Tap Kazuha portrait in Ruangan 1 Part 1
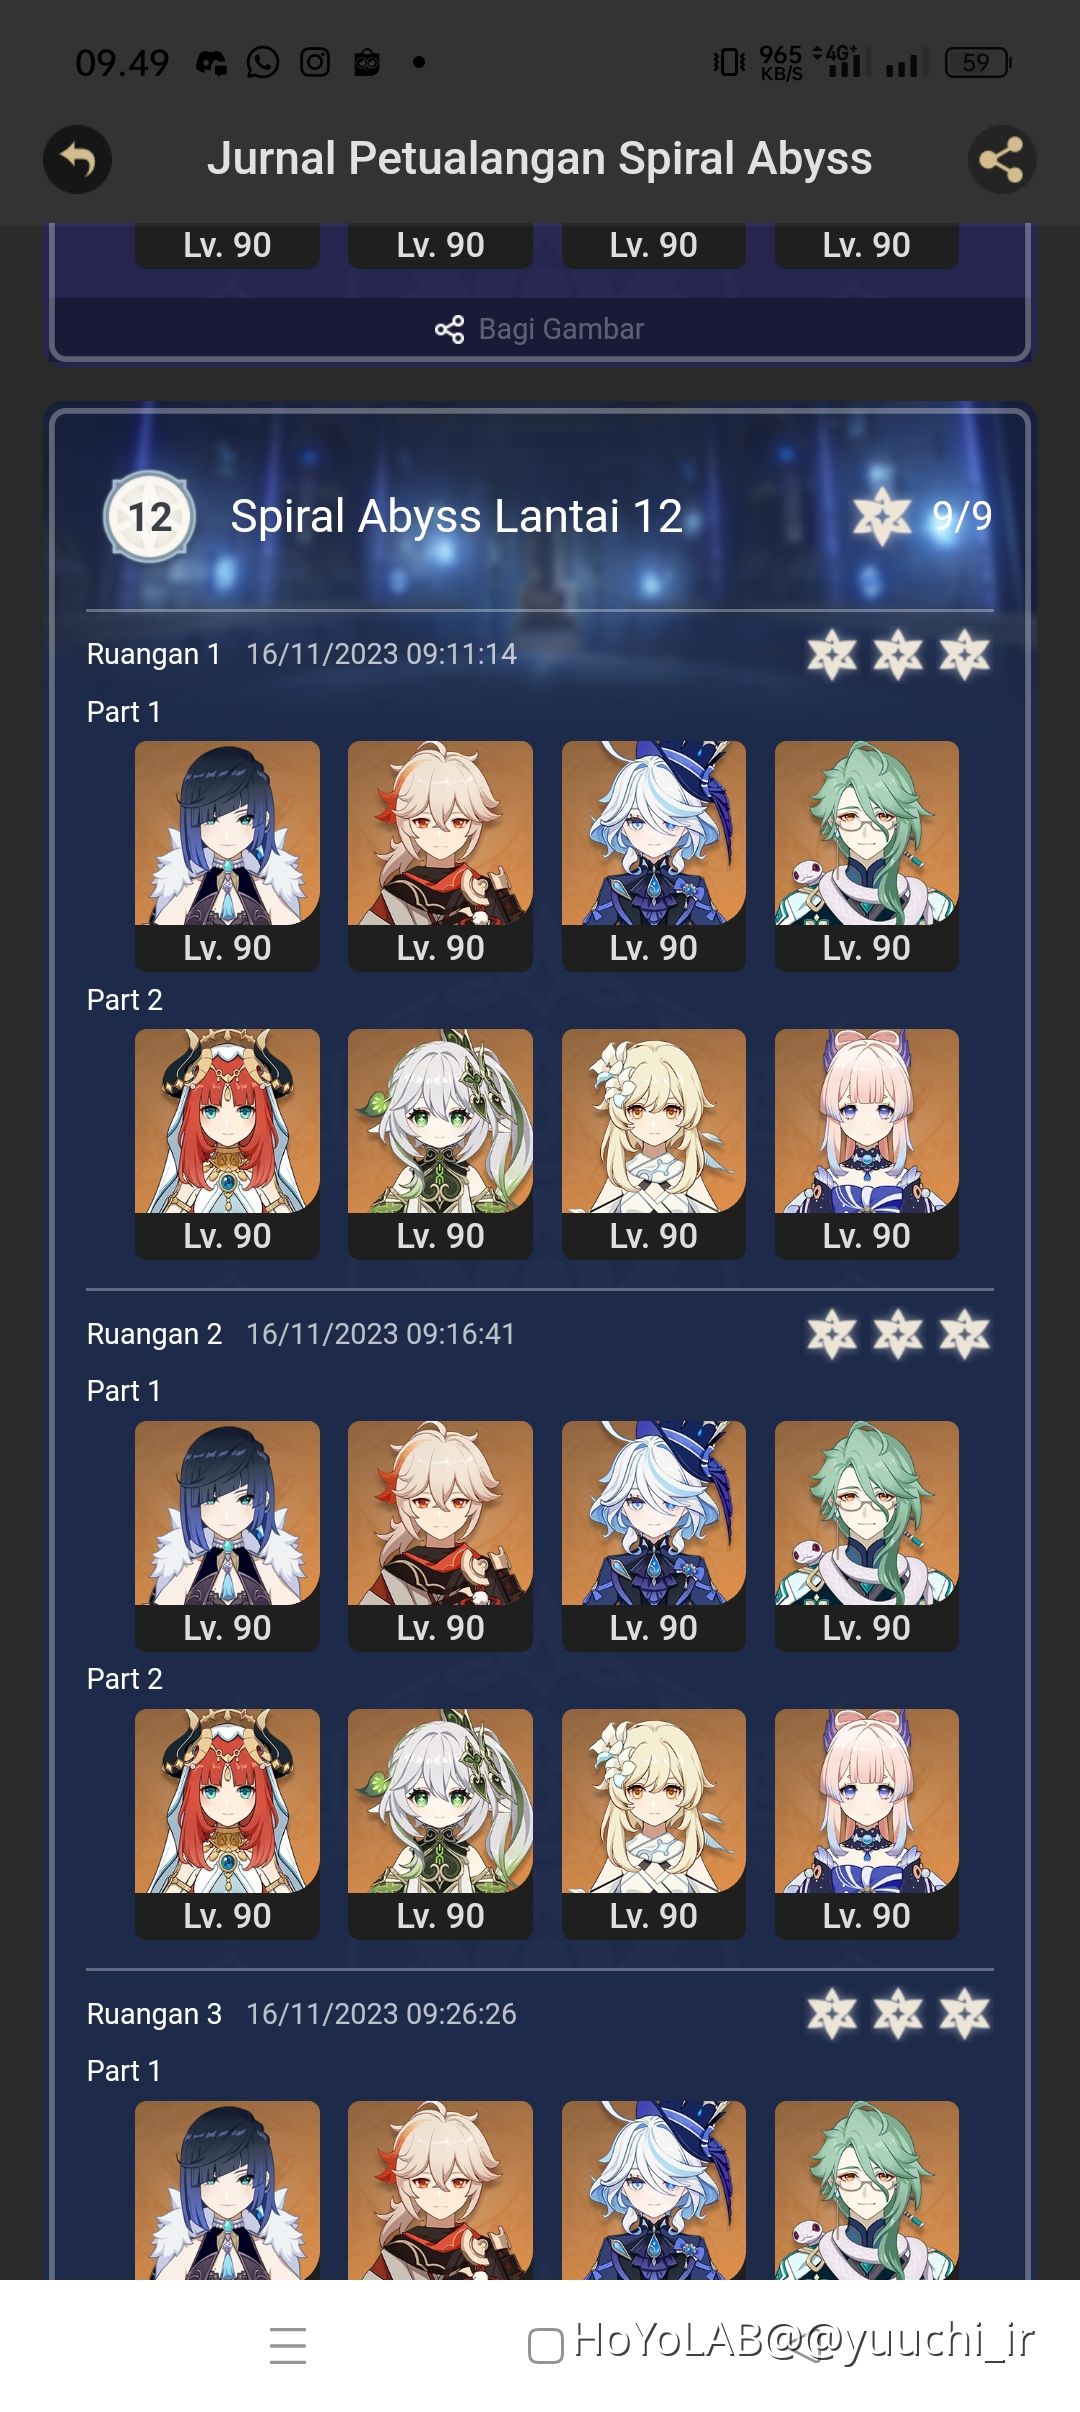1080x2412 pixels. [x=440, y=856]
